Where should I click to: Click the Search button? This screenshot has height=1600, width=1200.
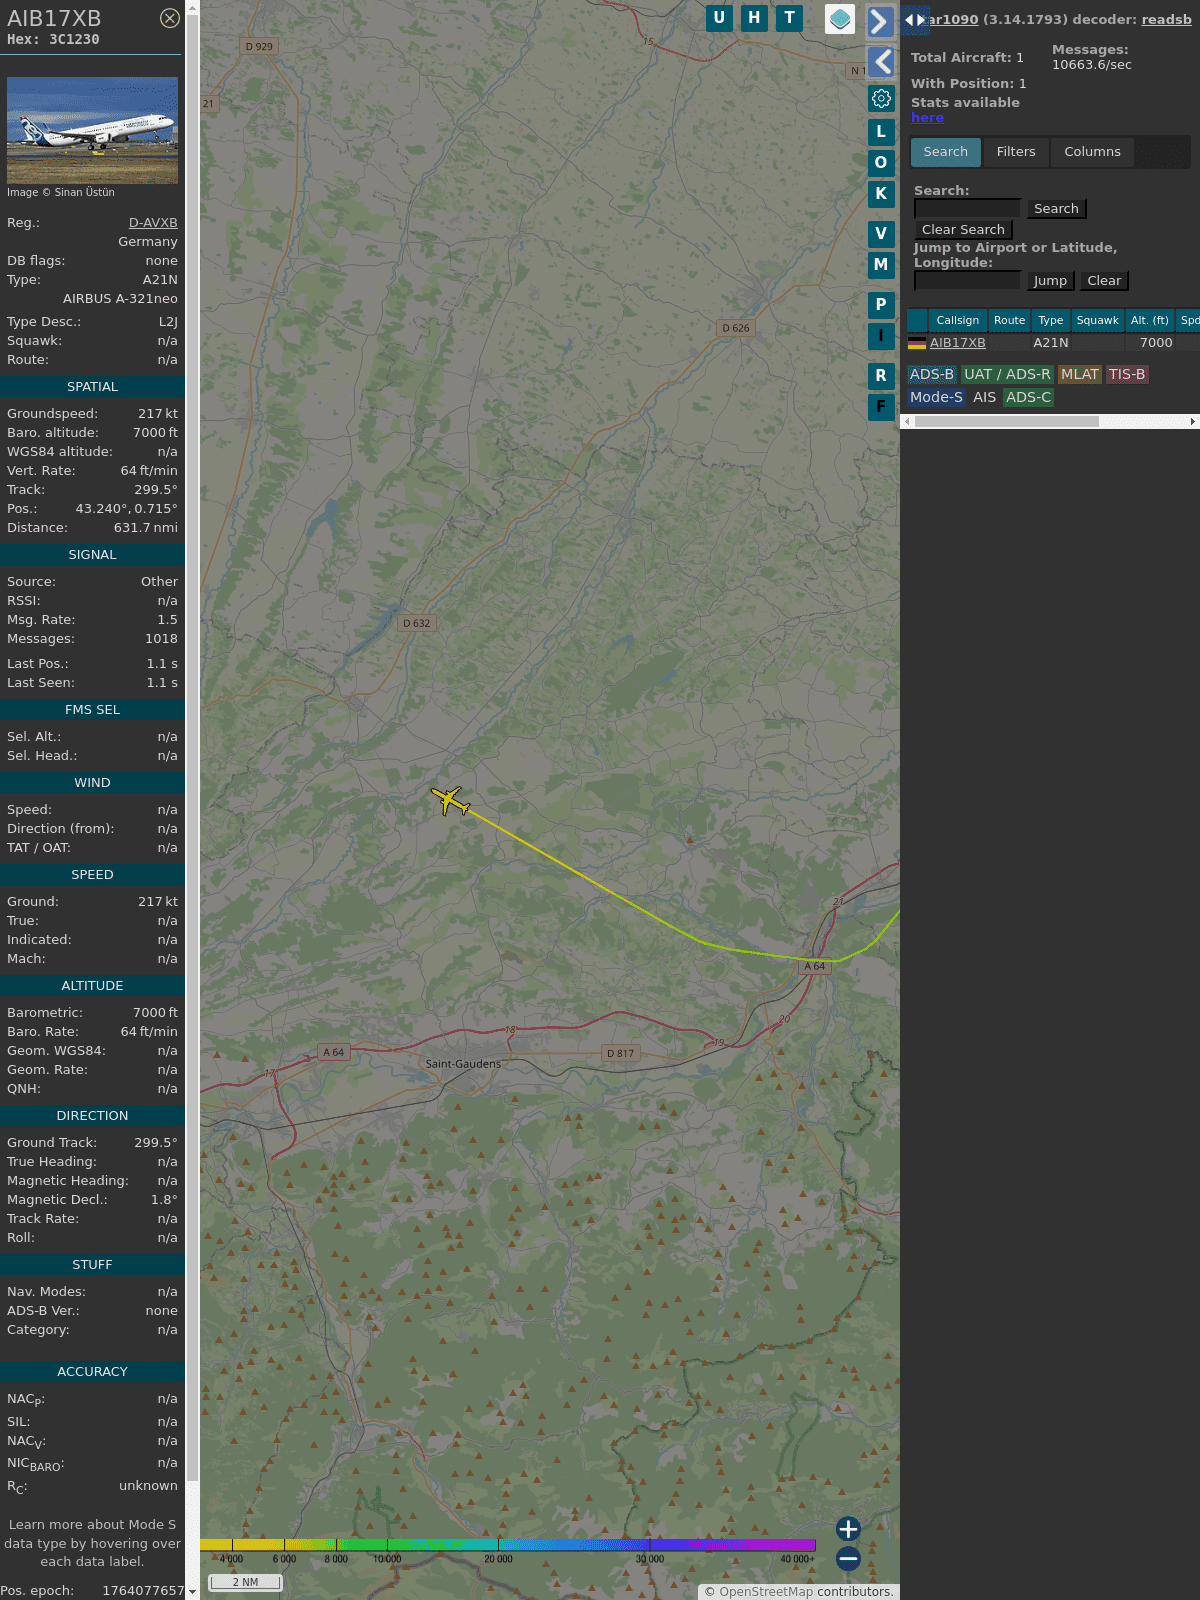[x=1056, y=208]
